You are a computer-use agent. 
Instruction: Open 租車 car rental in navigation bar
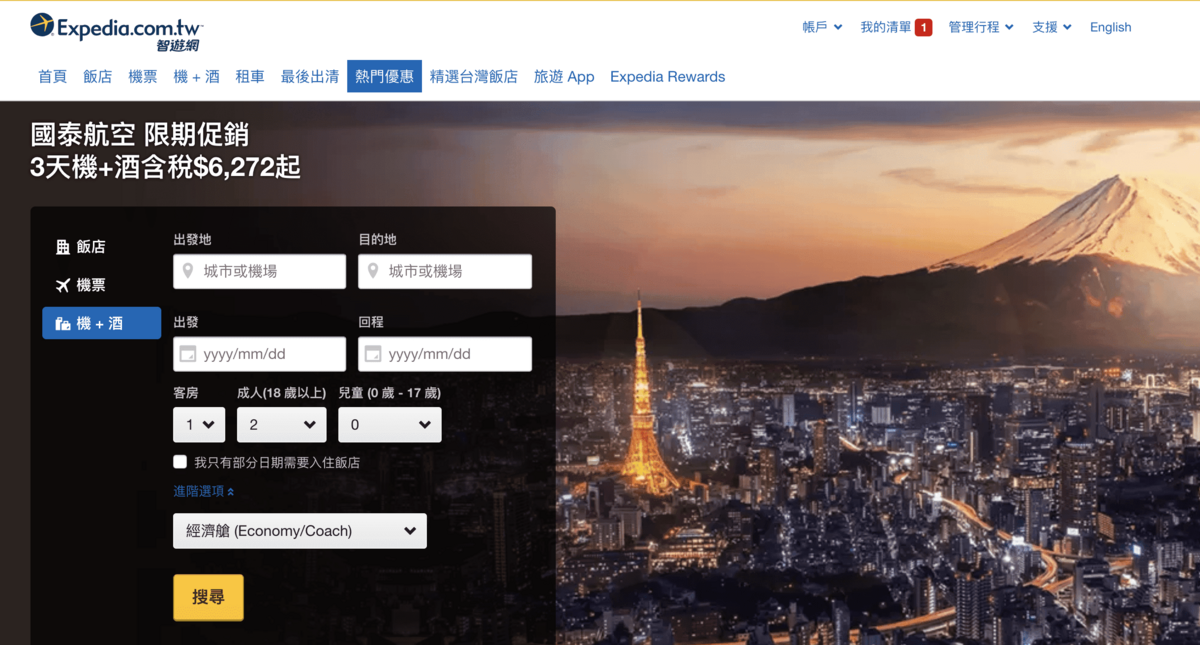point(250,76)
